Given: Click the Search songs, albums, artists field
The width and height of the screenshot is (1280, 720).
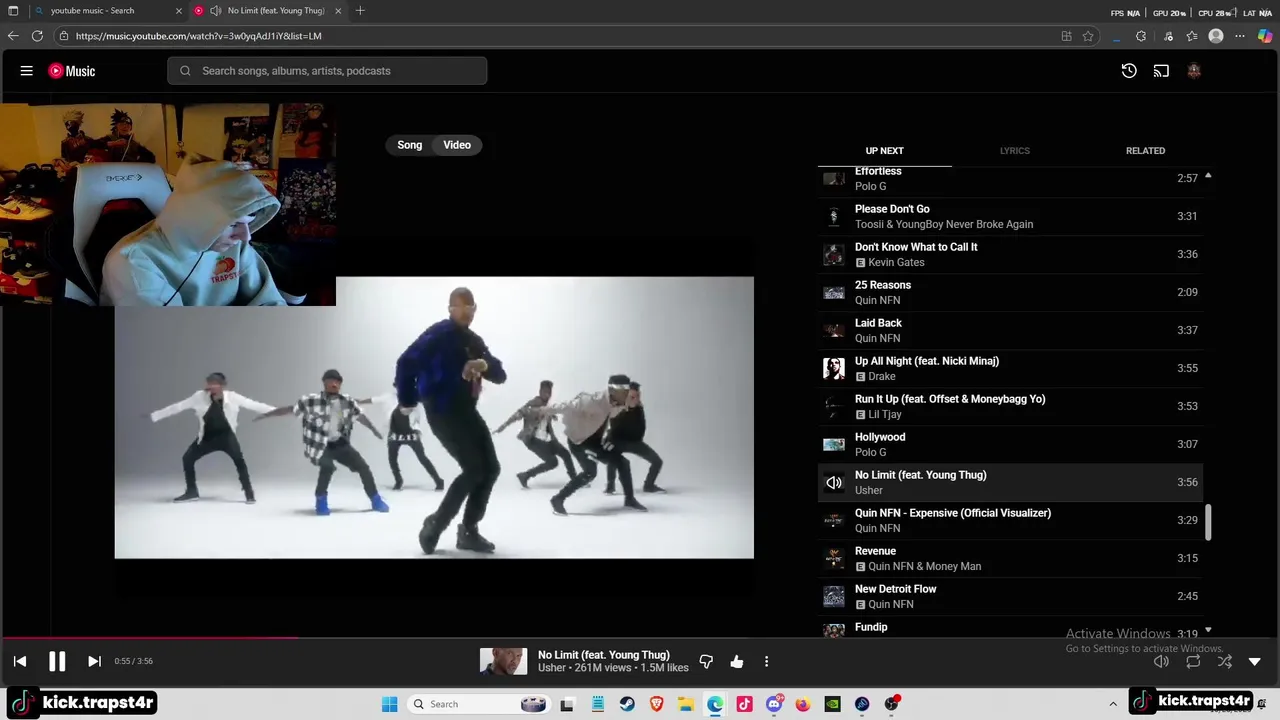Looking at the screenshot, I should pyautogui.click(x=327, y=71).
